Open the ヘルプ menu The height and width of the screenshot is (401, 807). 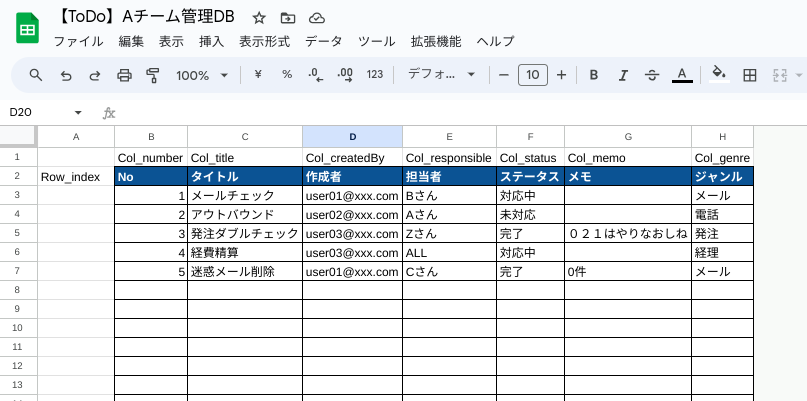point(496,42)
